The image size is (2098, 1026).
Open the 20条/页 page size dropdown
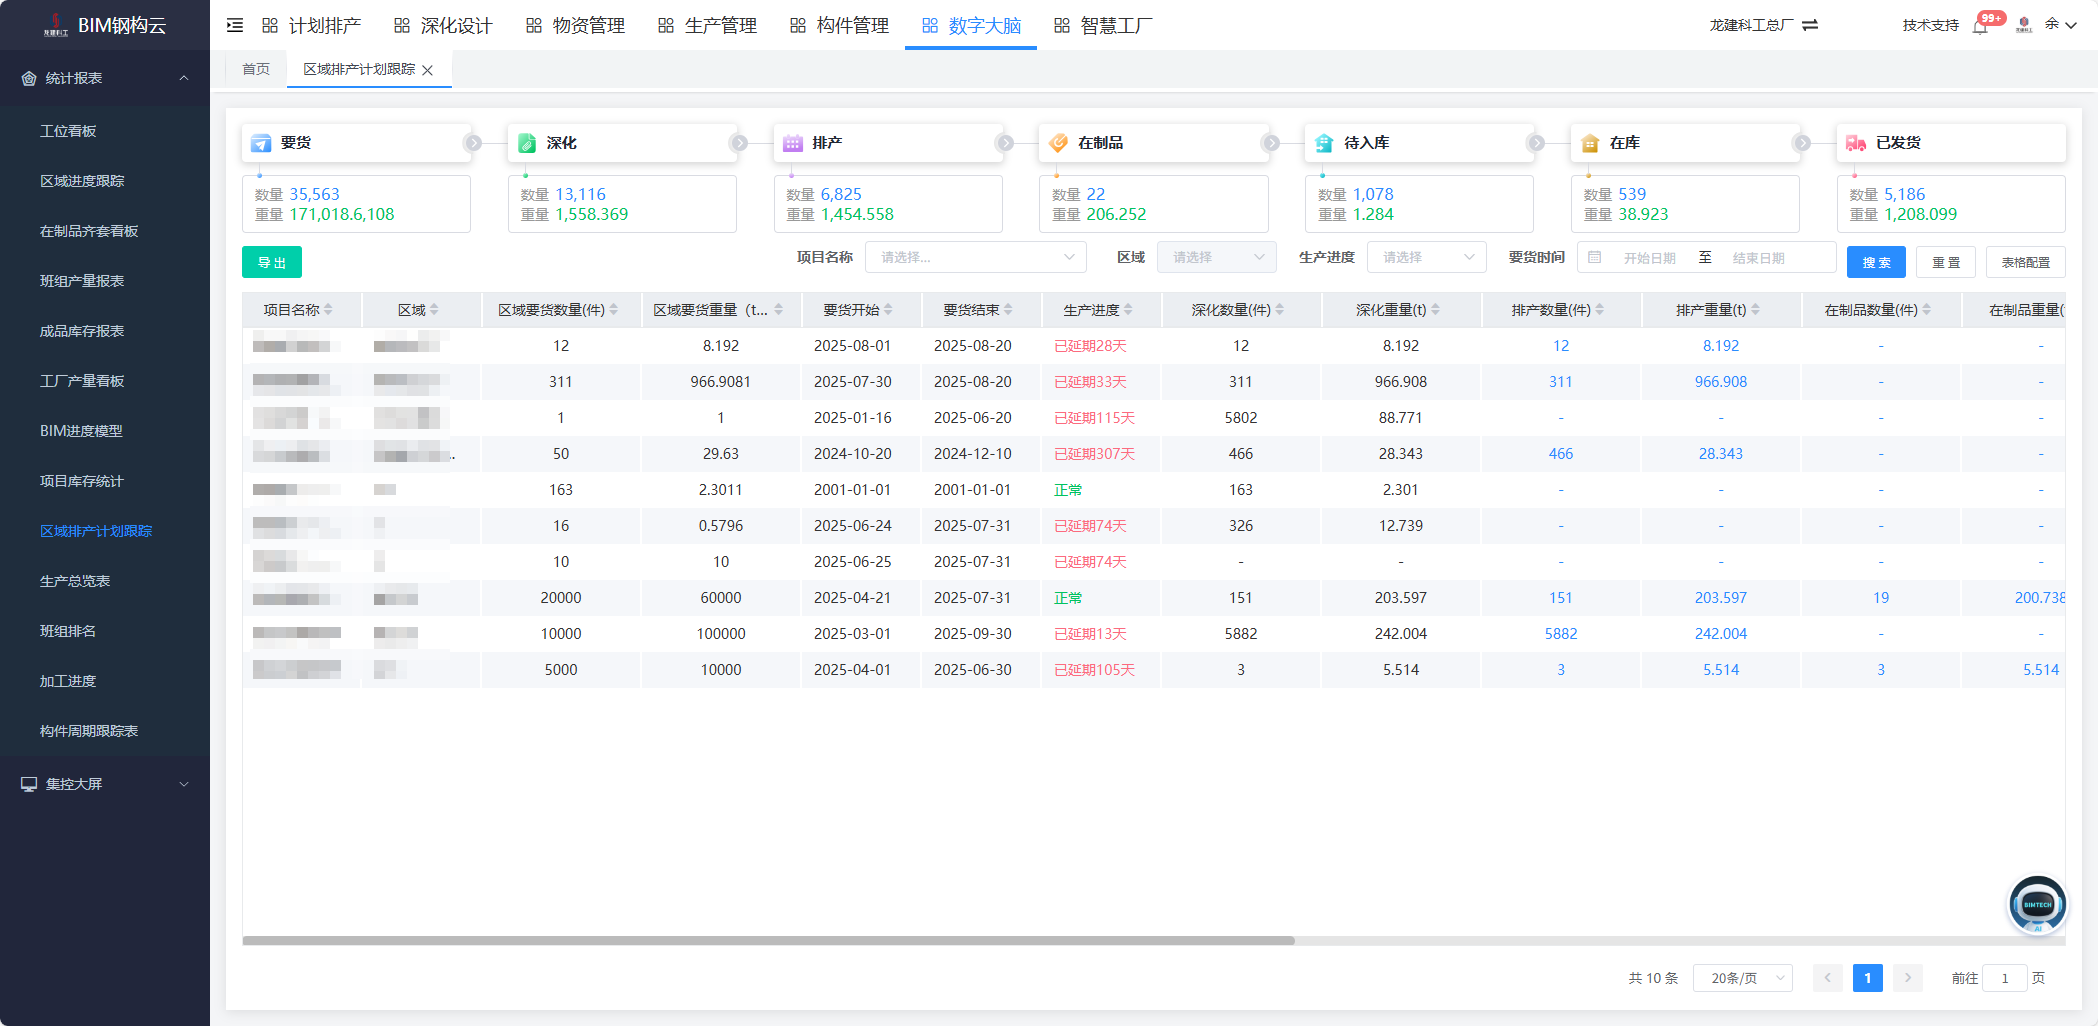(x=1743, y=978)
